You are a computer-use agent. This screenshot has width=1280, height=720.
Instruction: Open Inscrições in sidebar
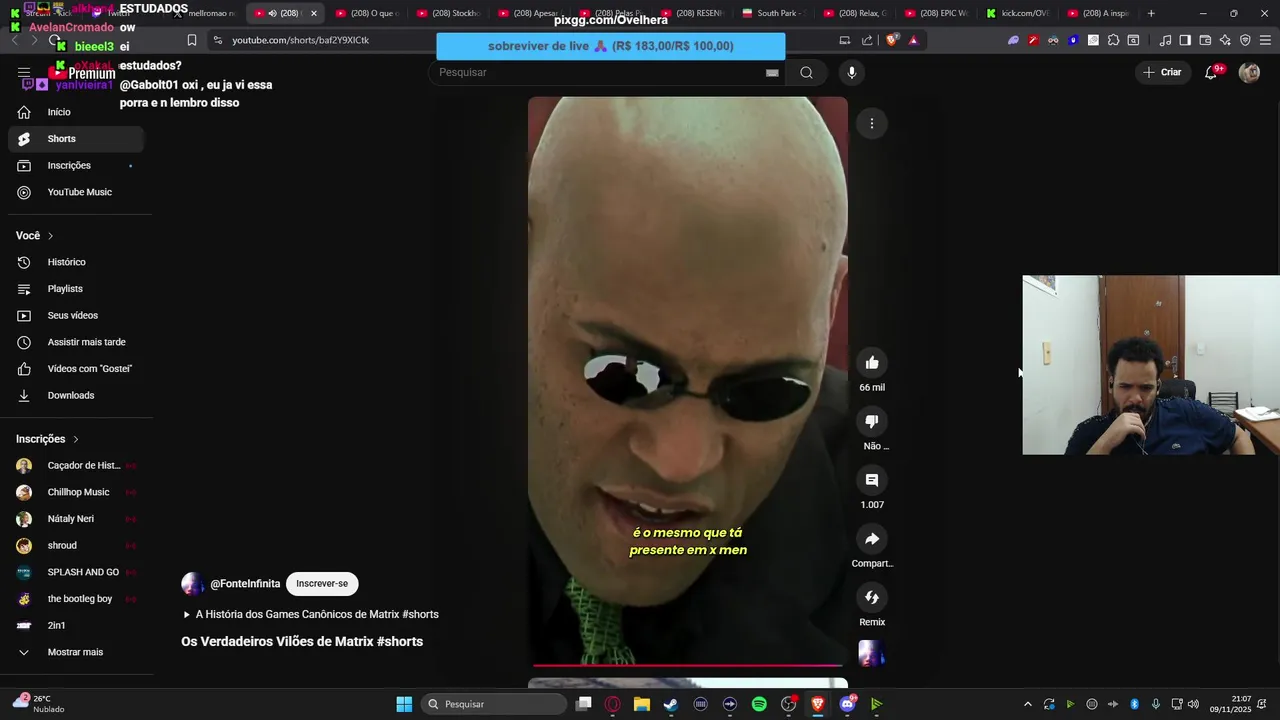point(76,165)
